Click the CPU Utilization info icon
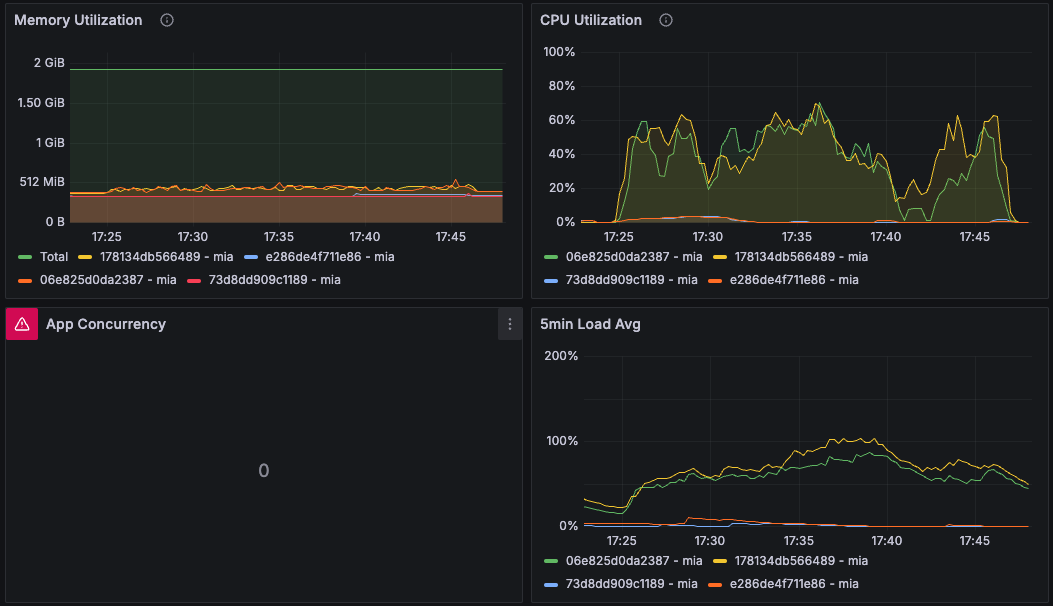Screen dimensions: 1053x606 pyautogui.click(x=666, y=20)
